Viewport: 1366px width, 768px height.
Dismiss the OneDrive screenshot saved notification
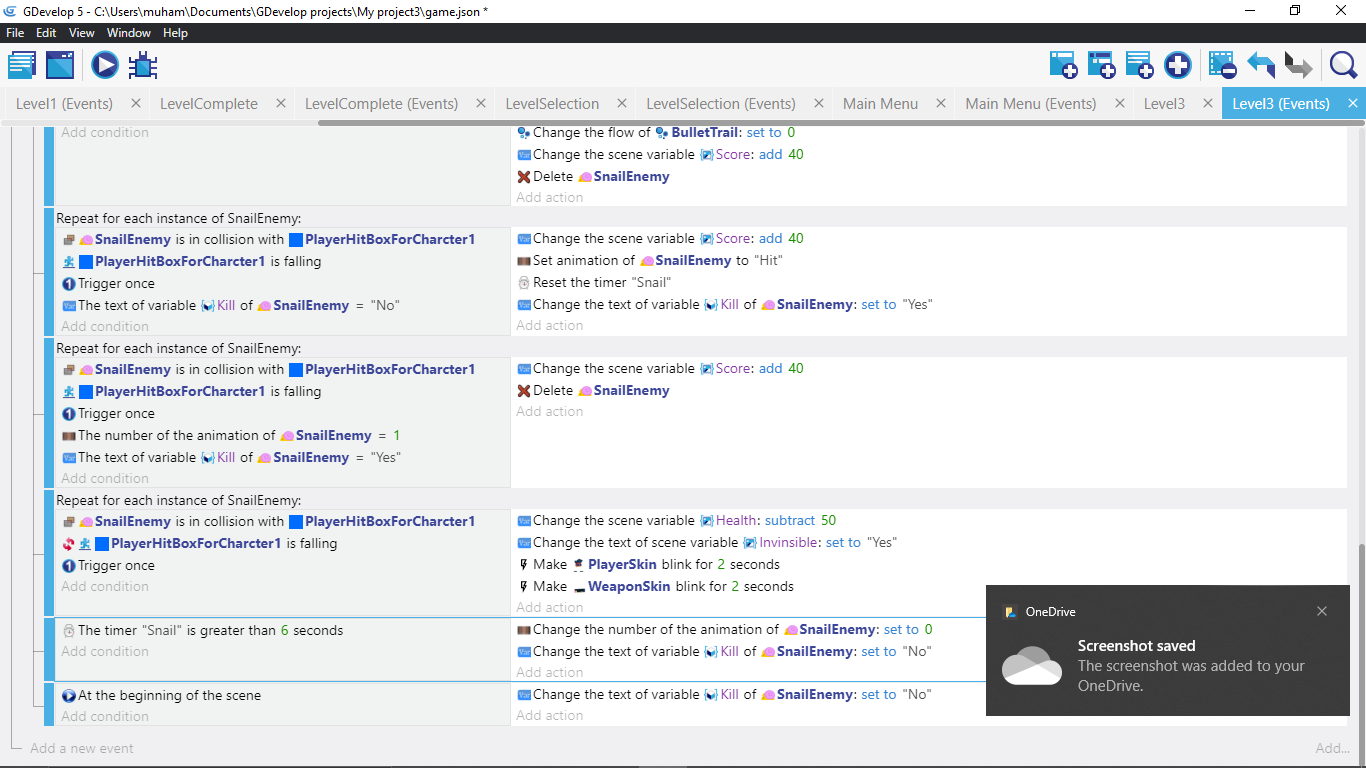point(1322,611)
